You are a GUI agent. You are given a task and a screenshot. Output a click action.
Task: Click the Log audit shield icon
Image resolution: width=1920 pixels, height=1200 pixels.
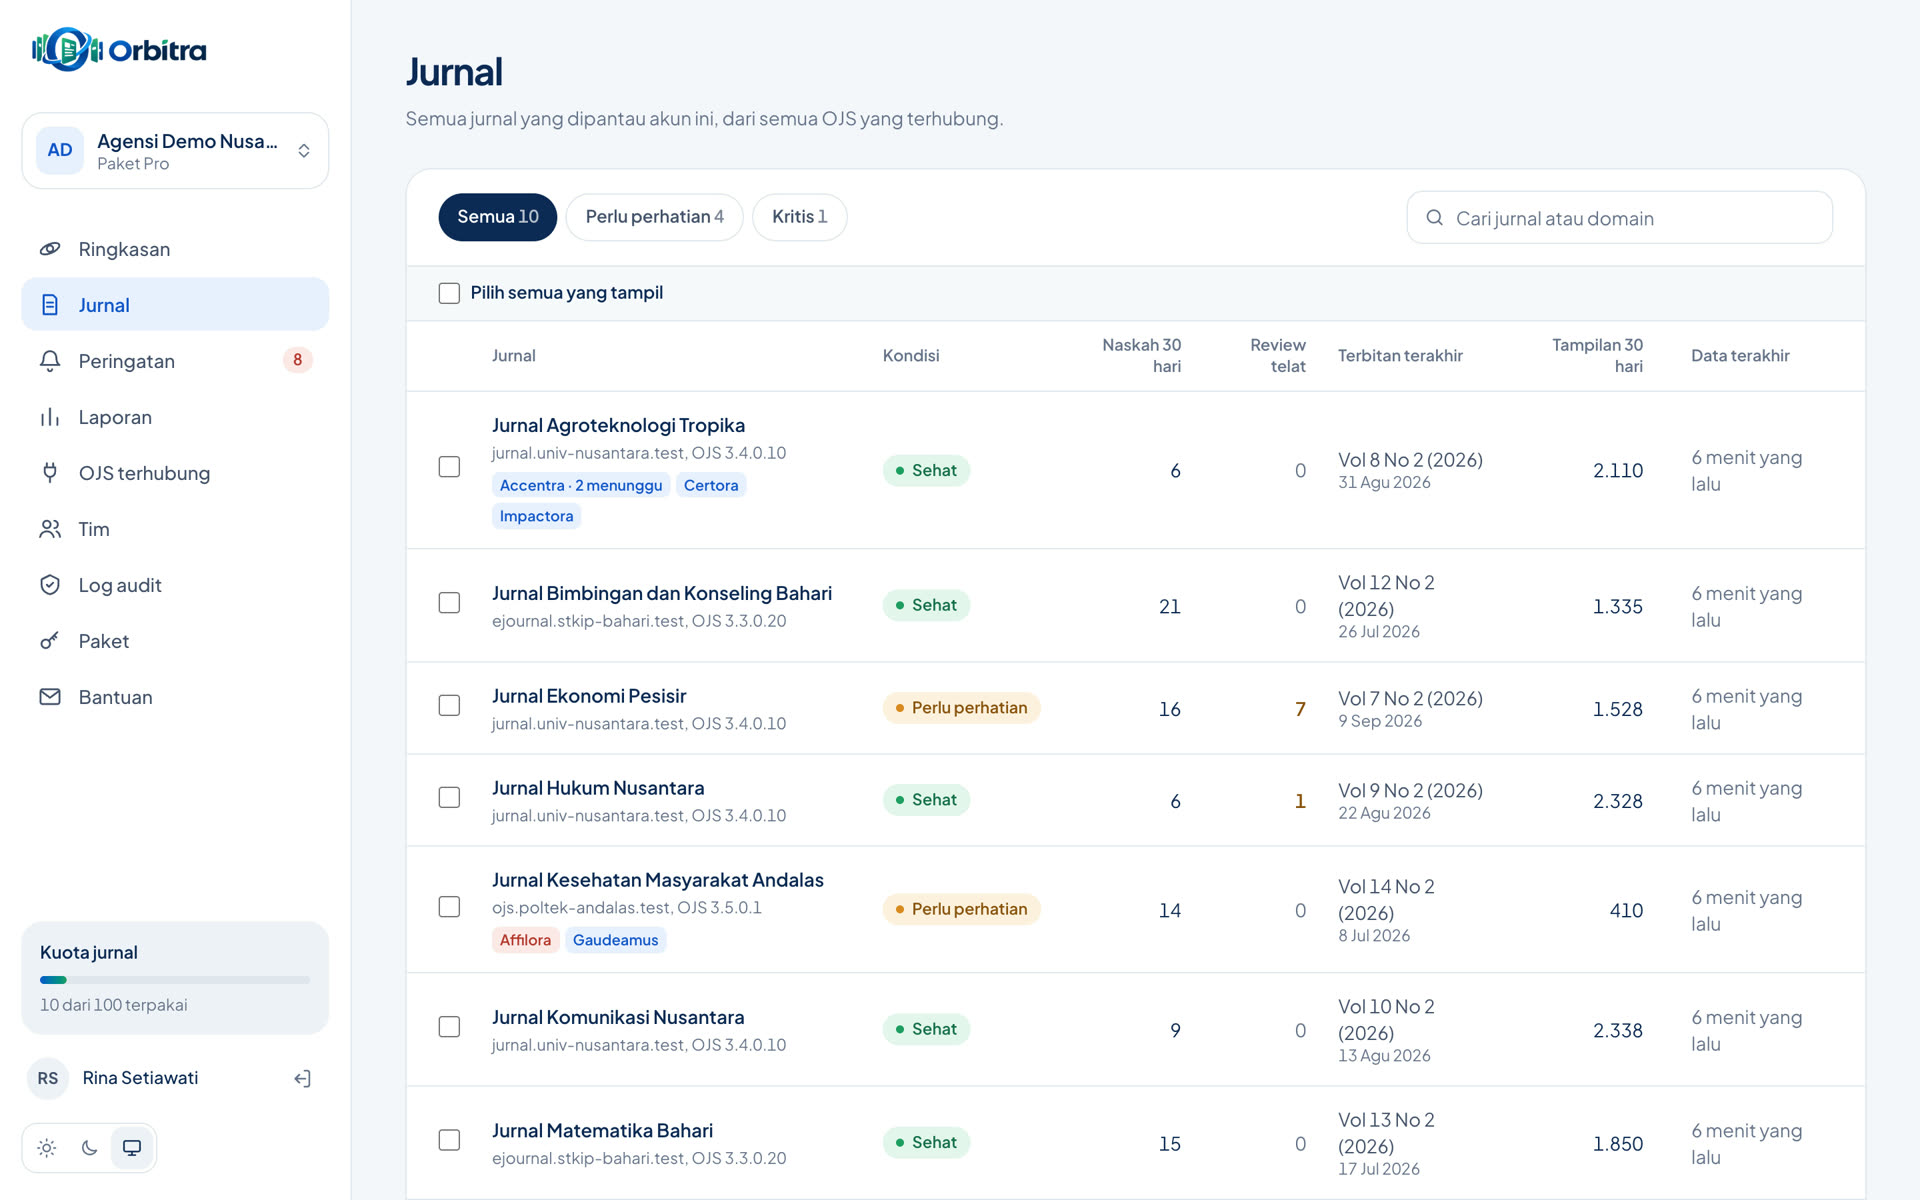pyautogui.click(x=50, y=585)
